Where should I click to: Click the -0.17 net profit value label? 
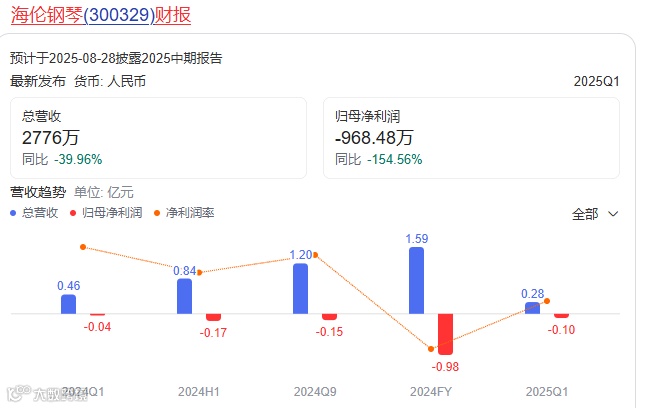[x=213, y=333]
